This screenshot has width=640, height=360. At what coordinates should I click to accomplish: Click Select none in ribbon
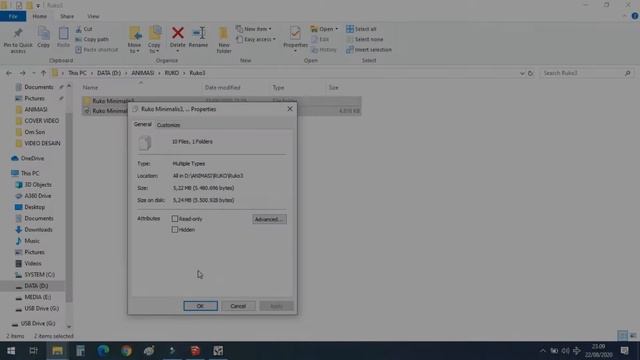pos(364,39)
